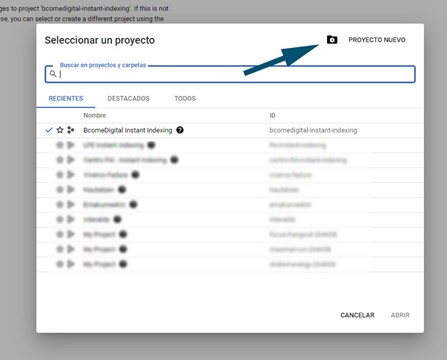Open the manage resources folder-gear icon

tap(332, 40)
